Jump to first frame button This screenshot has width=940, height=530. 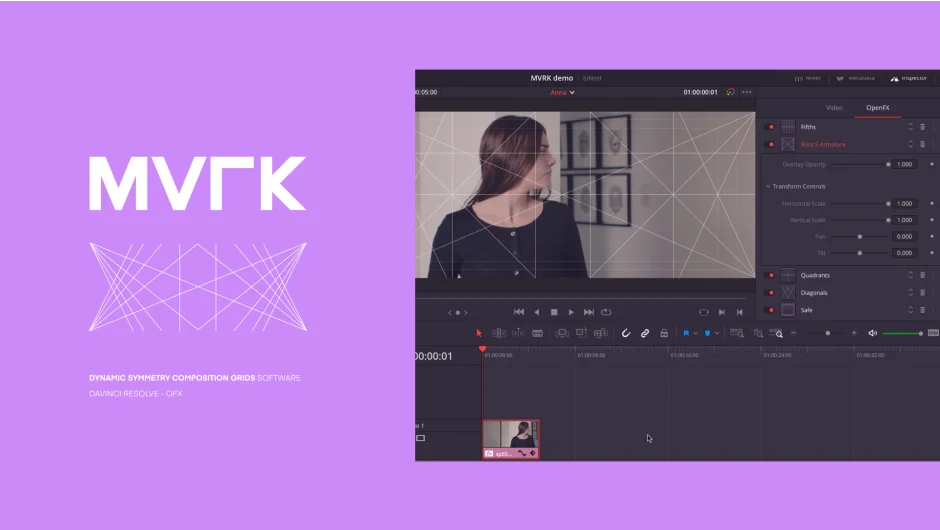click(x=519, y=312)
